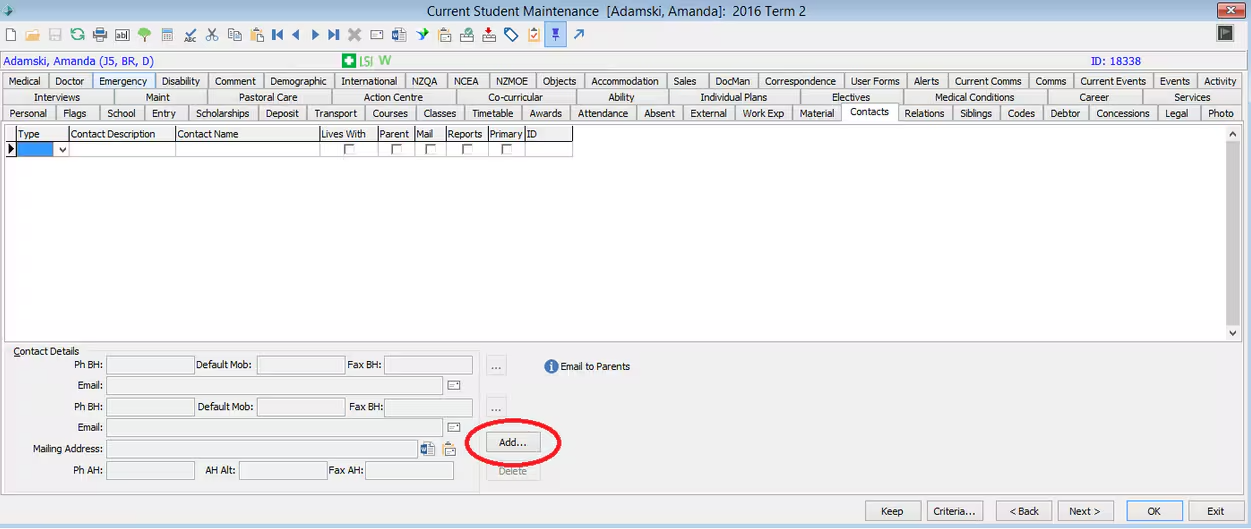Click the Mailing Address field
Viewport: 1251px width, 529px height.
pos(262,449)
